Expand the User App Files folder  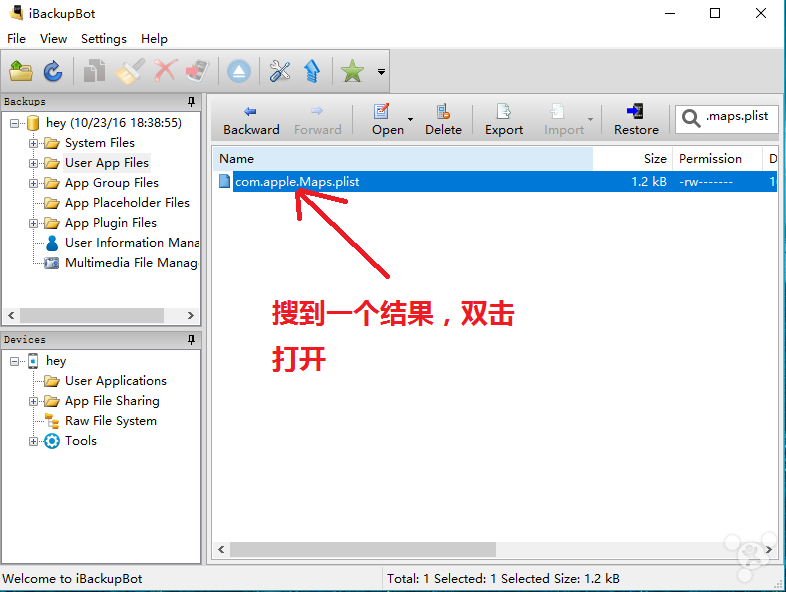[33, 163]
